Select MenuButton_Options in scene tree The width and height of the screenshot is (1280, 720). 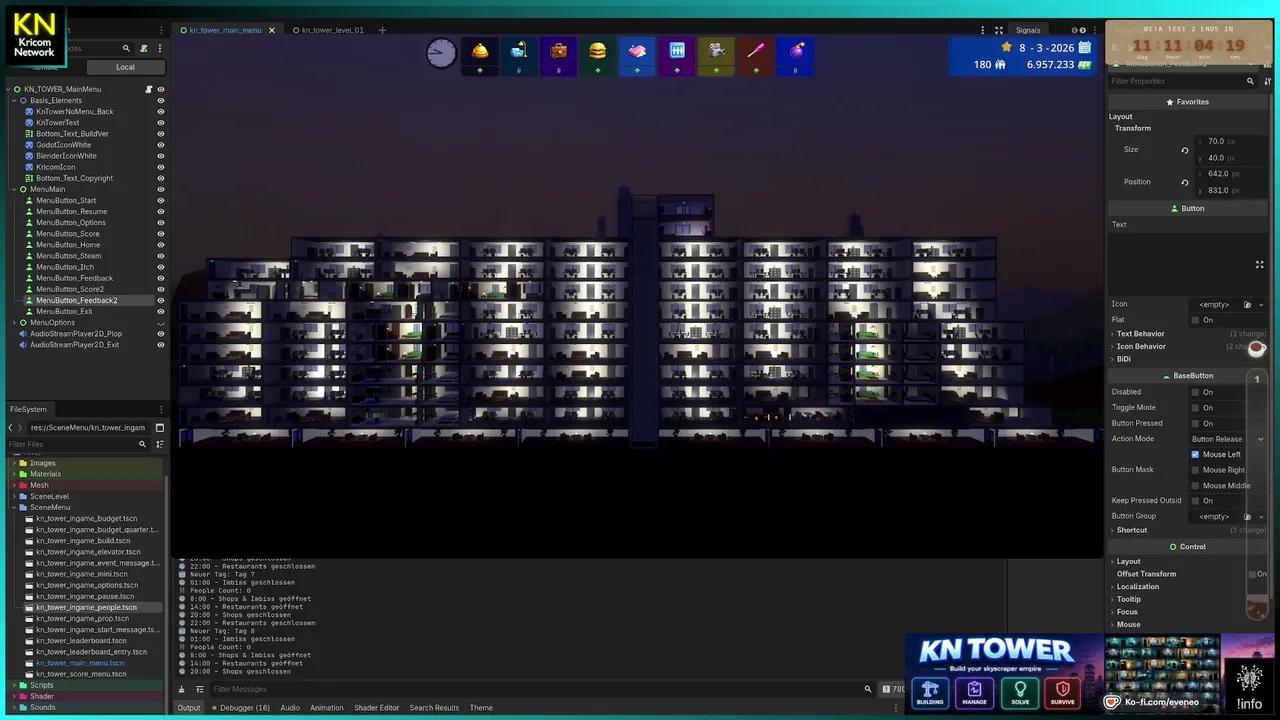click(71, 223)
